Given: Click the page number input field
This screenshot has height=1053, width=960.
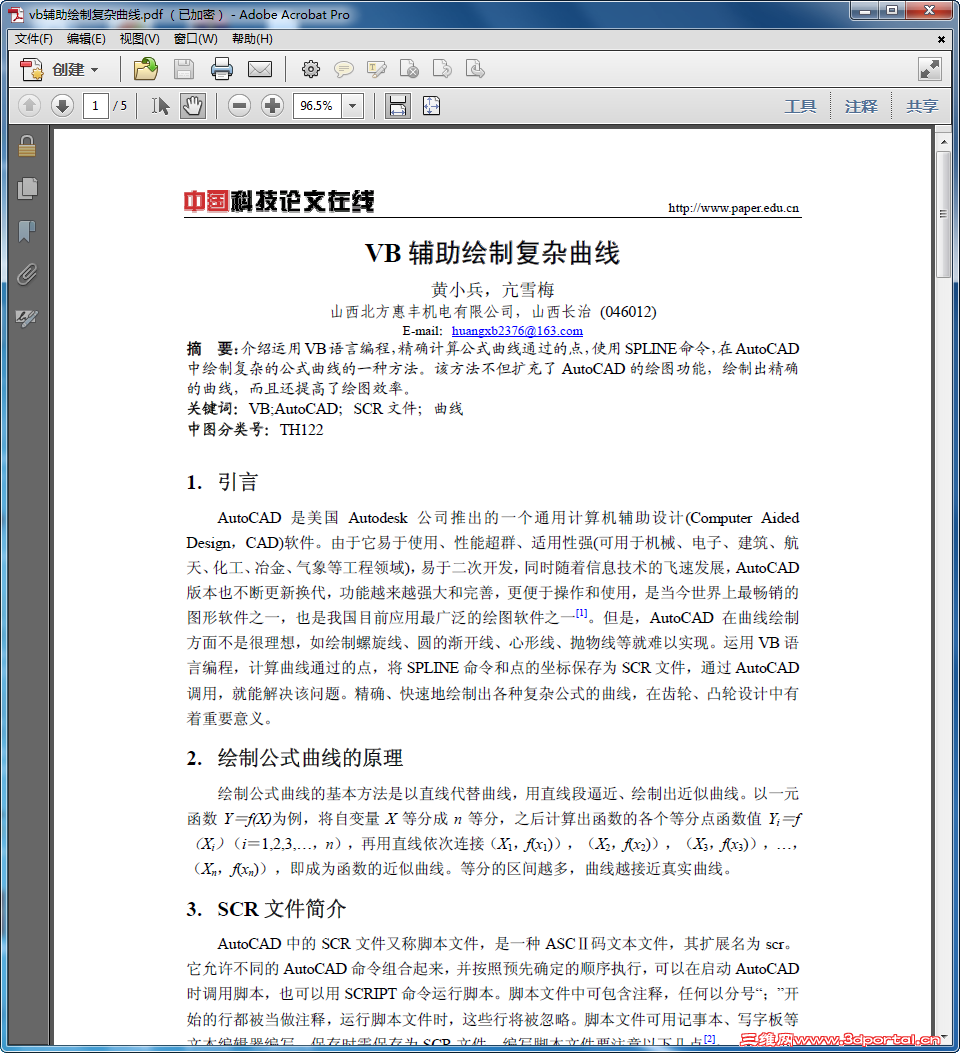Looking at the screenshot, I should click(95, 105).
